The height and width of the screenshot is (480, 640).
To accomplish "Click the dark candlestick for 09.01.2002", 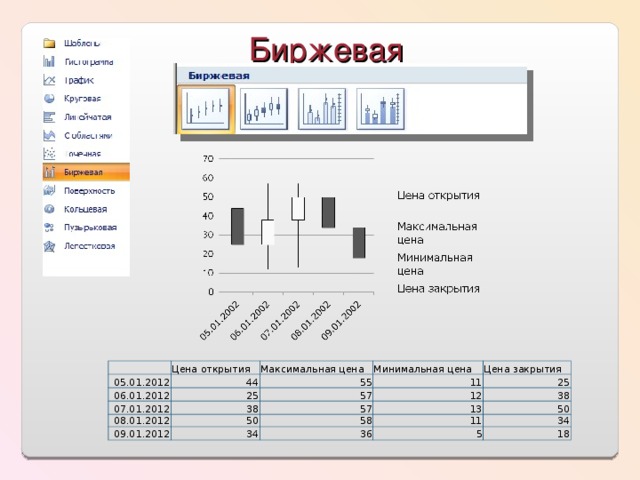I will coord(359,242).
